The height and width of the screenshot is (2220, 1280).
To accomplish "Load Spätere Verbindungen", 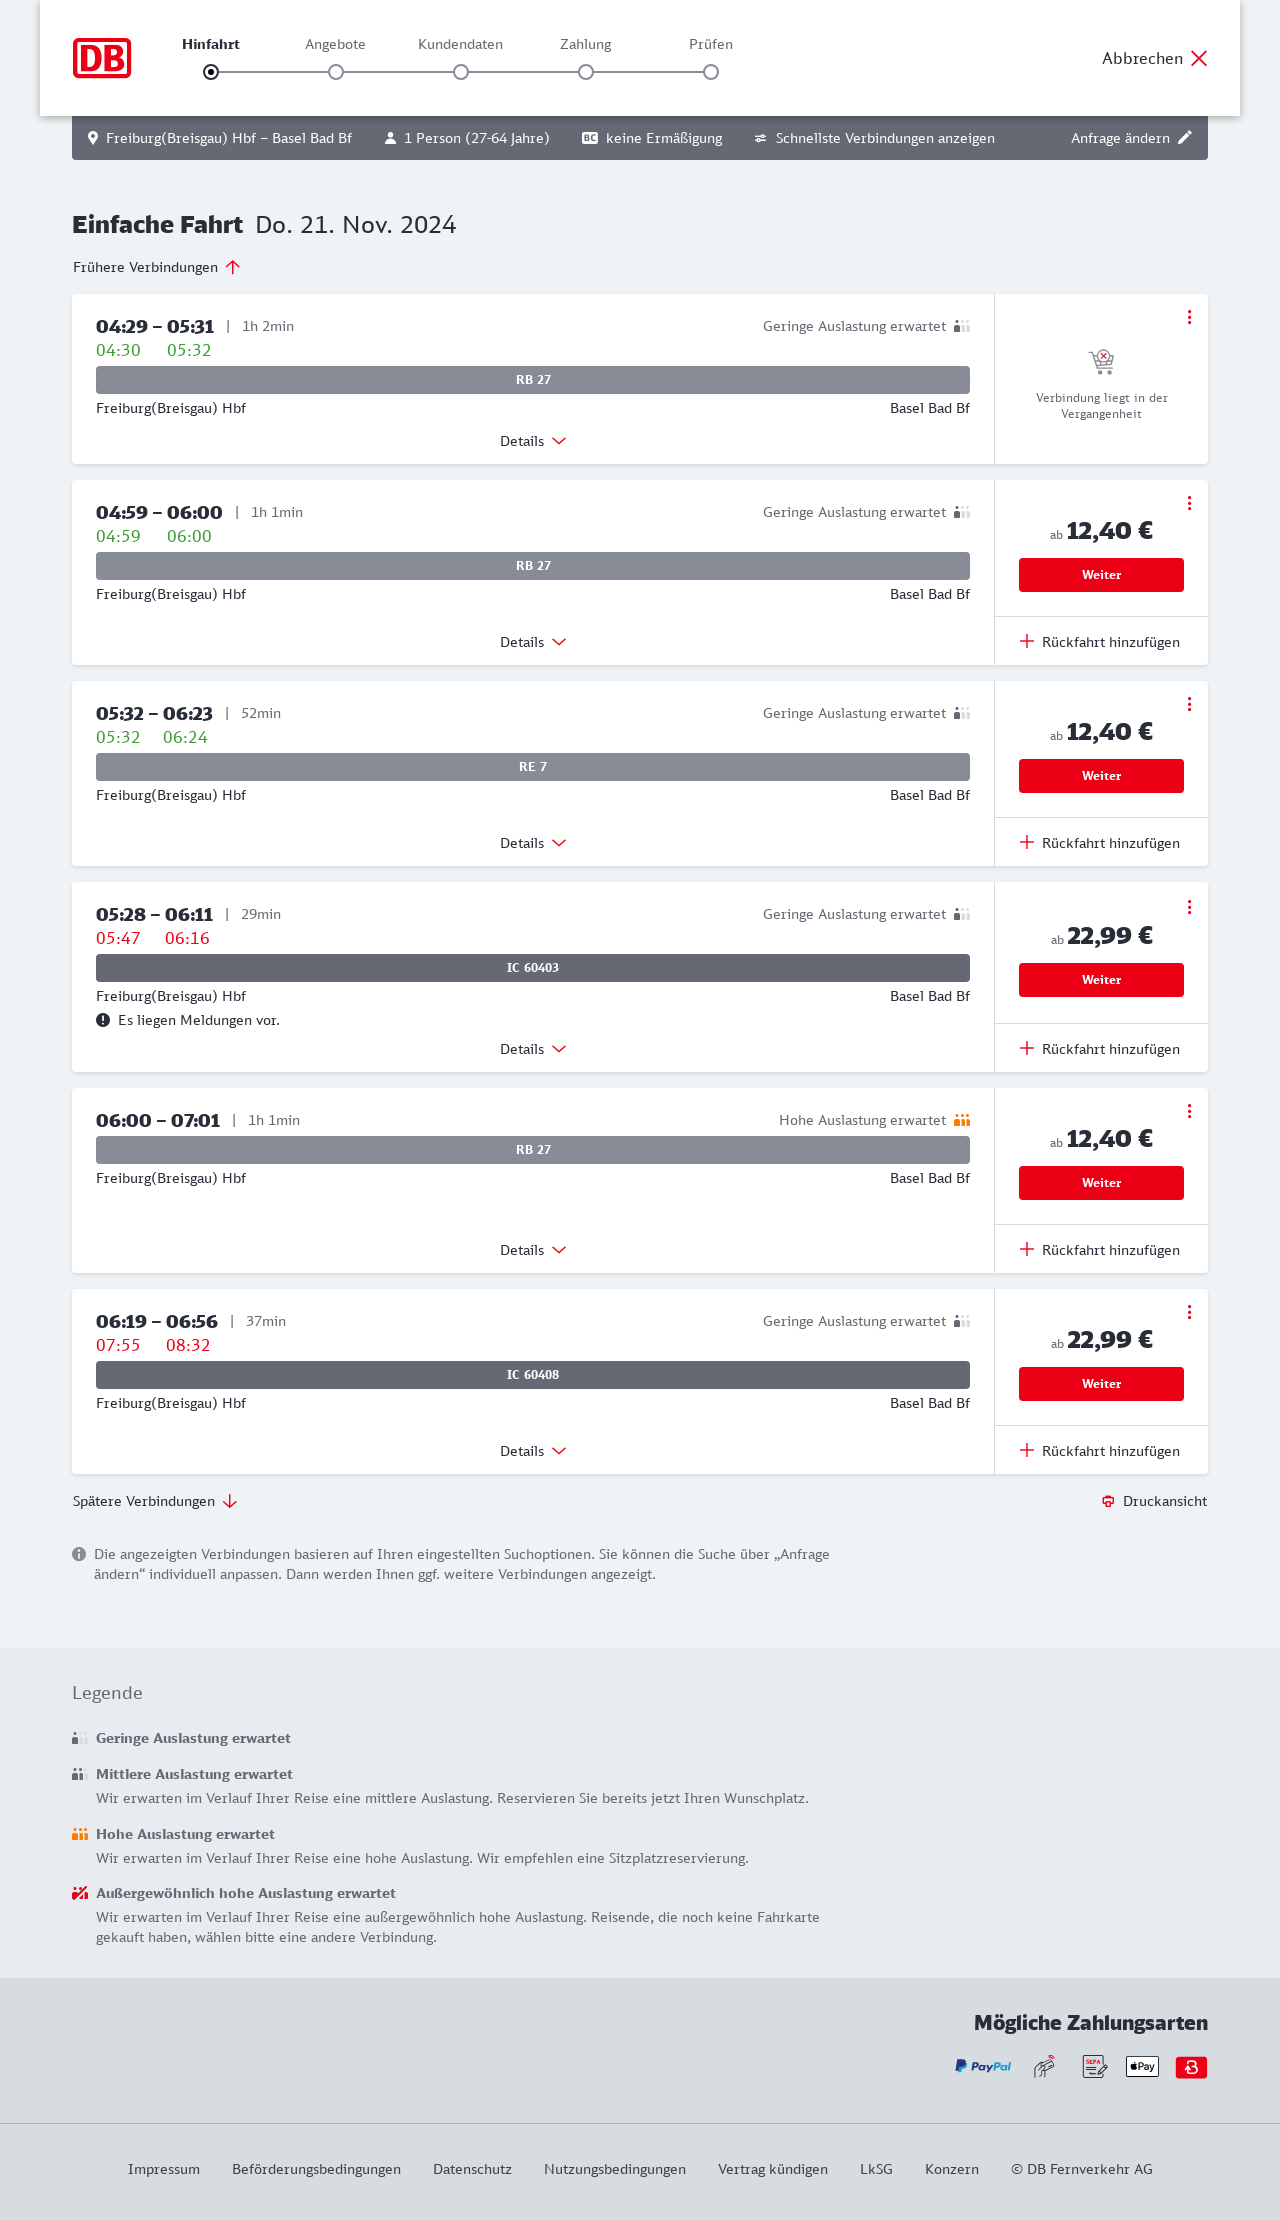I will 155,1501.
